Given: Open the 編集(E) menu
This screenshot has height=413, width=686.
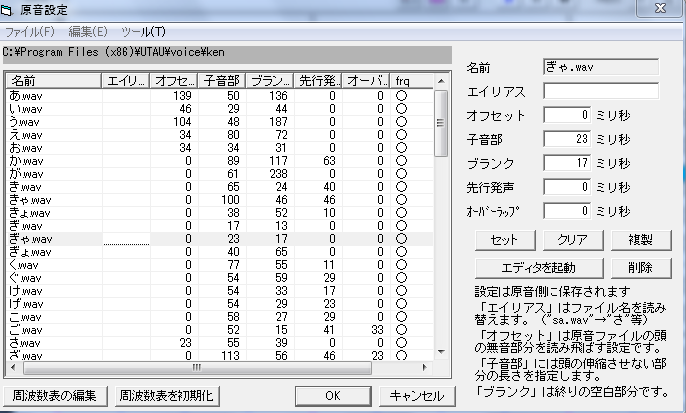Looking at the screenshot, I should pos(88,32).
